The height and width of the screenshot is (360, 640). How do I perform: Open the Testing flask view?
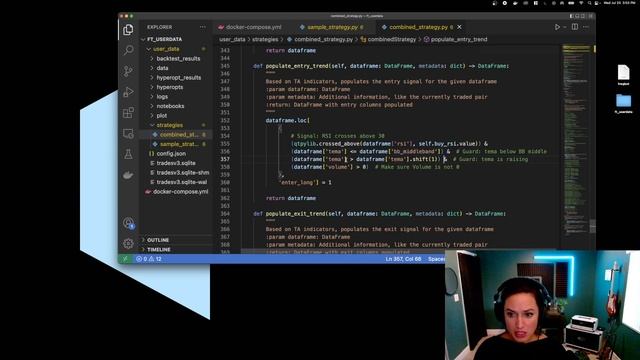pyautogui.click(x=128, y=154)
